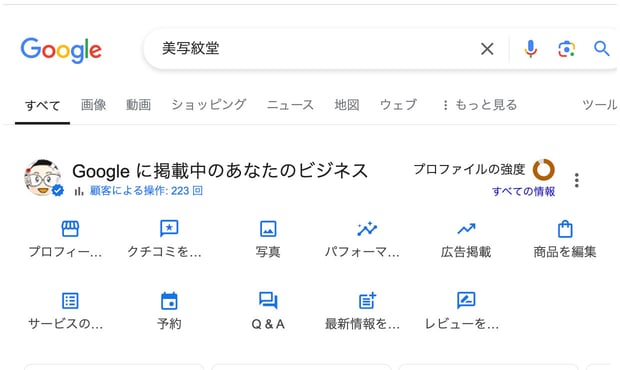The image size is (620, 370).
Task: Open the ウェブ tab
Action: [x=398, y=105]
